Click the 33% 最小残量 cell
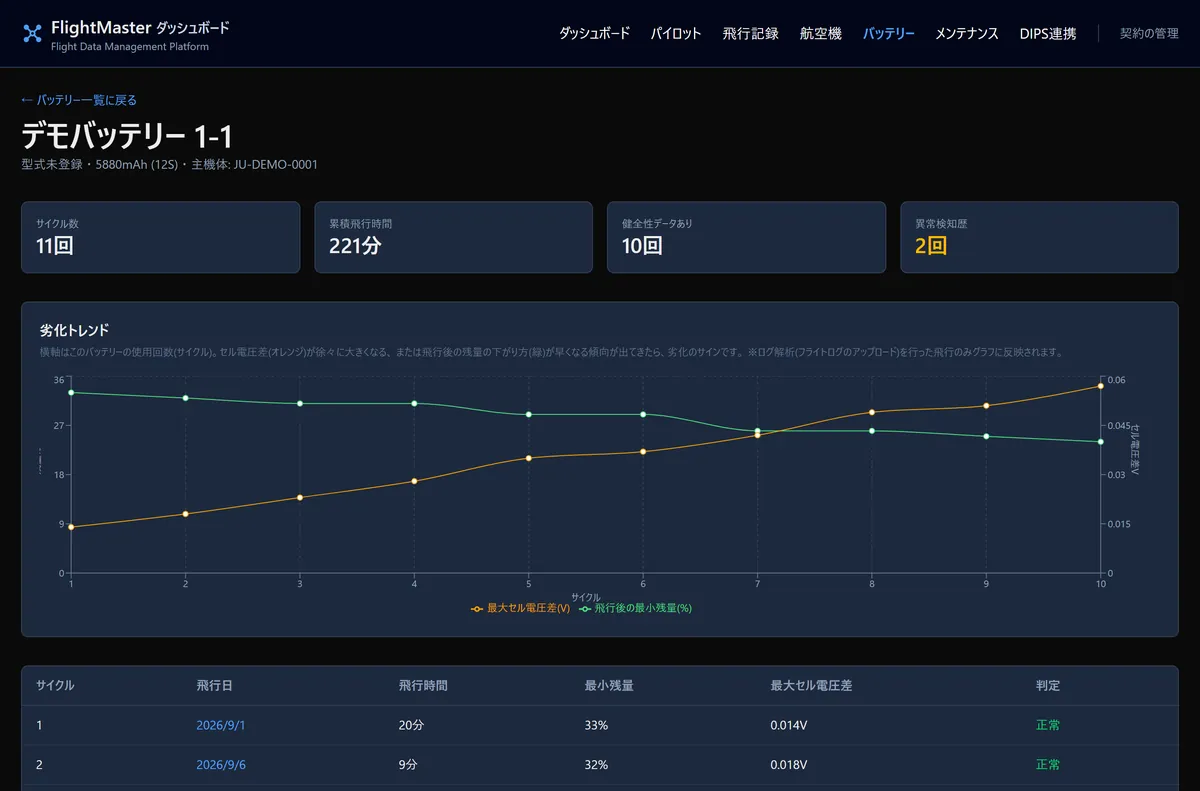The height and width of the screenshot is (791, 1200). point(596,725)
